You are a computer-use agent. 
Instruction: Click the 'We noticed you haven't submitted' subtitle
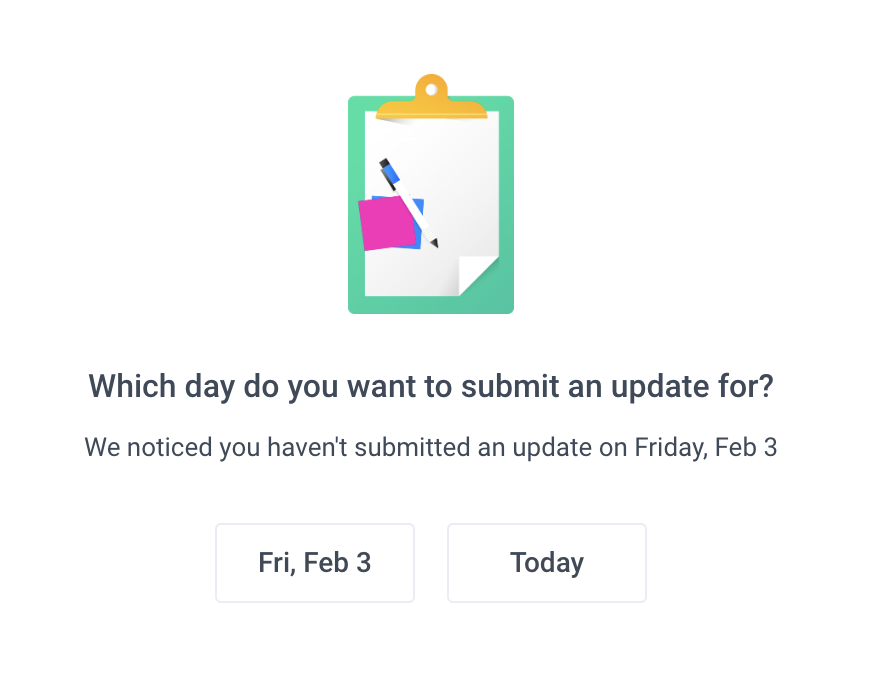431,447
